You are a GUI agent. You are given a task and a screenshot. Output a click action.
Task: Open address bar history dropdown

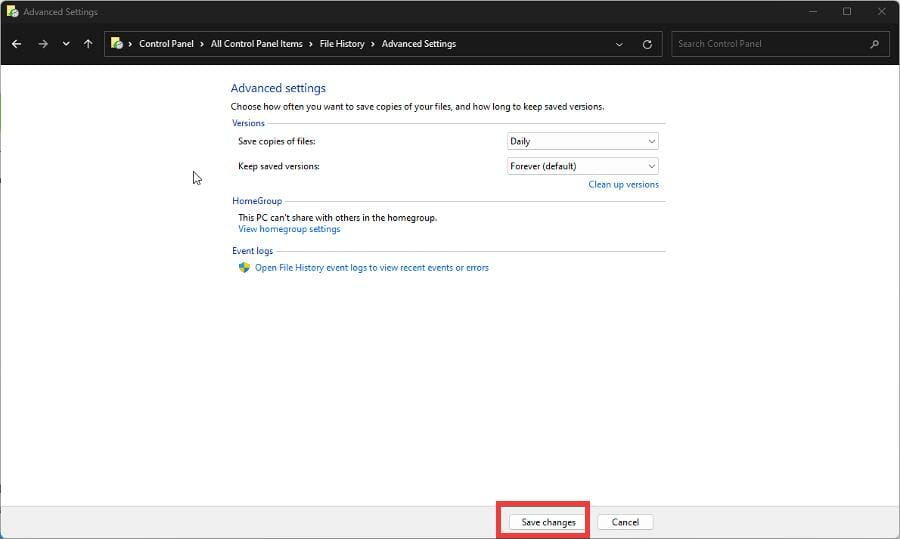coord(619,44)
